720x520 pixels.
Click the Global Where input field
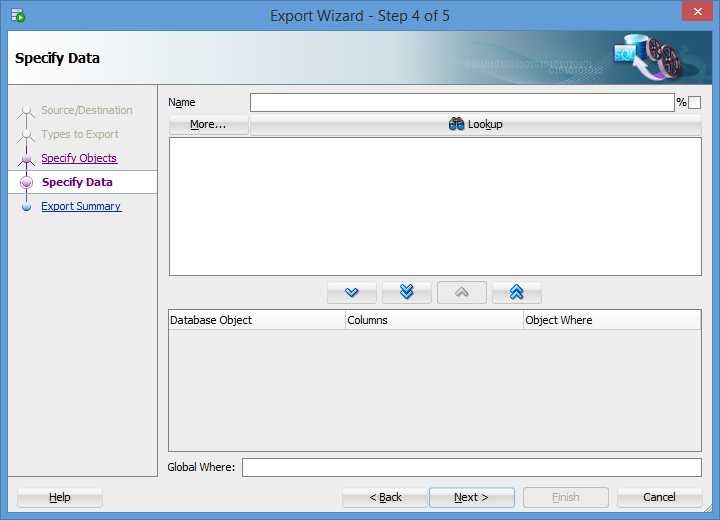[471, 468]
